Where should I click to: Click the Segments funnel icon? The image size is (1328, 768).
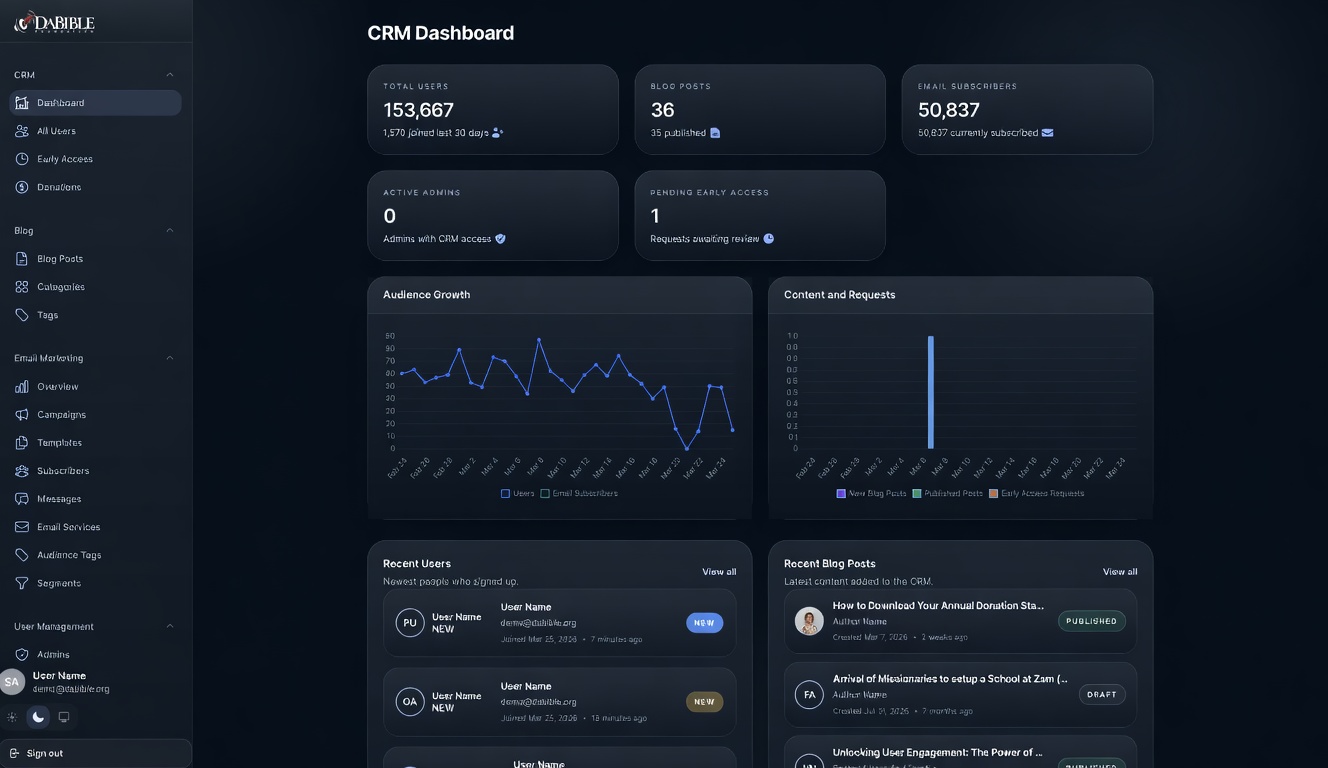click(22, 583)
